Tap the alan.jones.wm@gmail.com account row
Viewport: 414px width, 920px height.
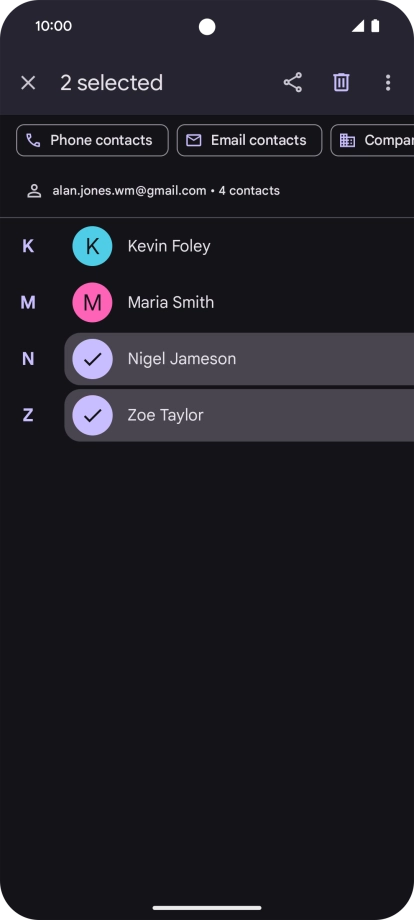(207, 191)
